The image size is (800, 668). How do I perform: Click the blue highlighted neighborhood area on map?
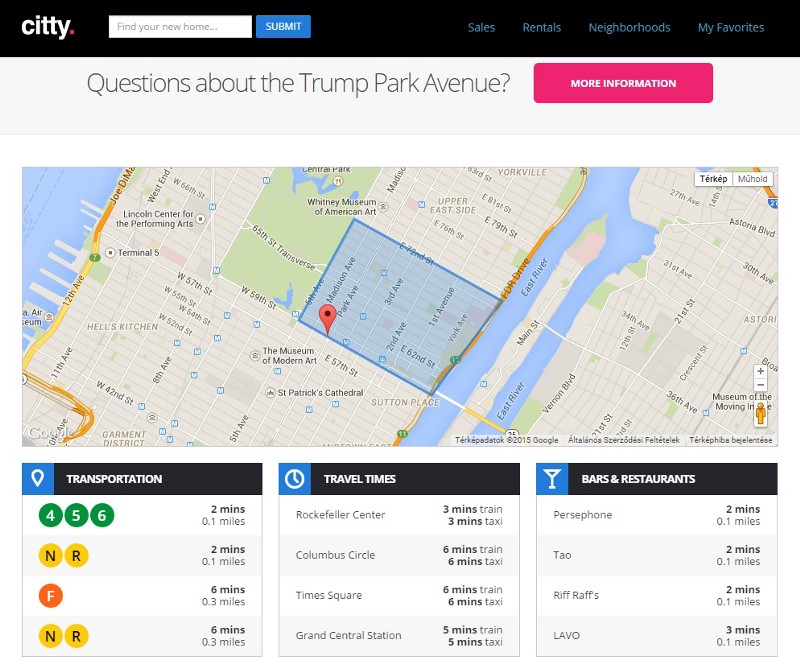pos(403,309)
